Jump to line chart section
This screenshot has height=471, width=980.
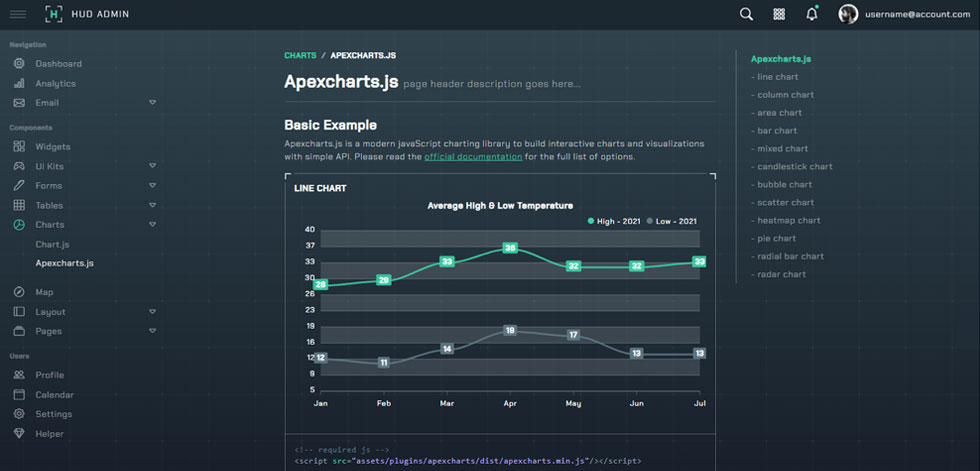pos(774,77)
